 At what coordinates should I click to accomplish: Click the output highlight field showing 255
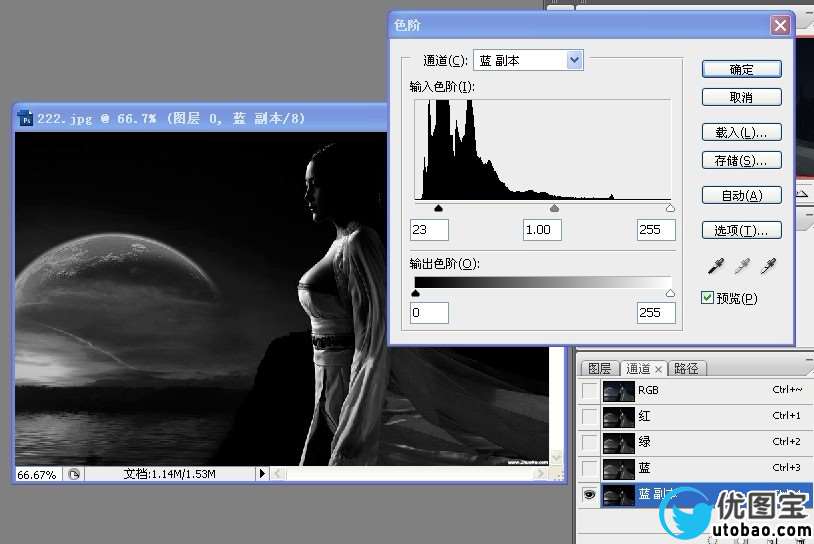click(x=656, y=313)
